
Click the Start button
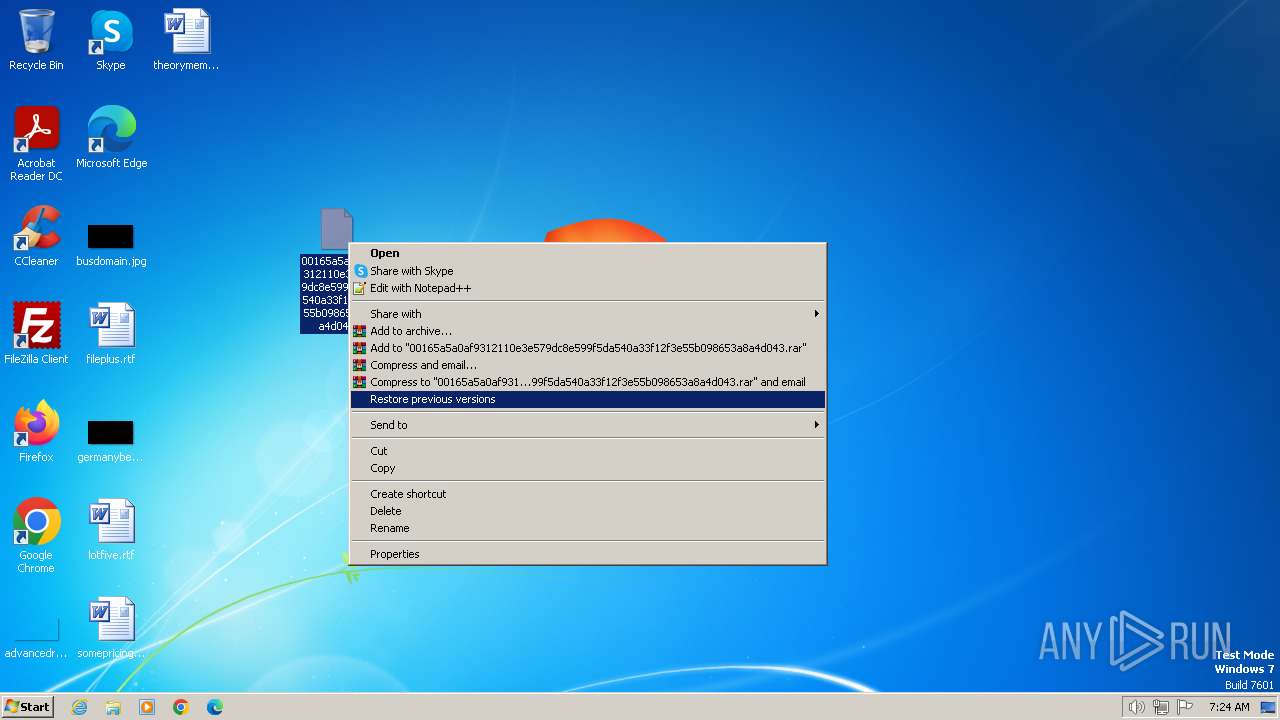[28, 707]
